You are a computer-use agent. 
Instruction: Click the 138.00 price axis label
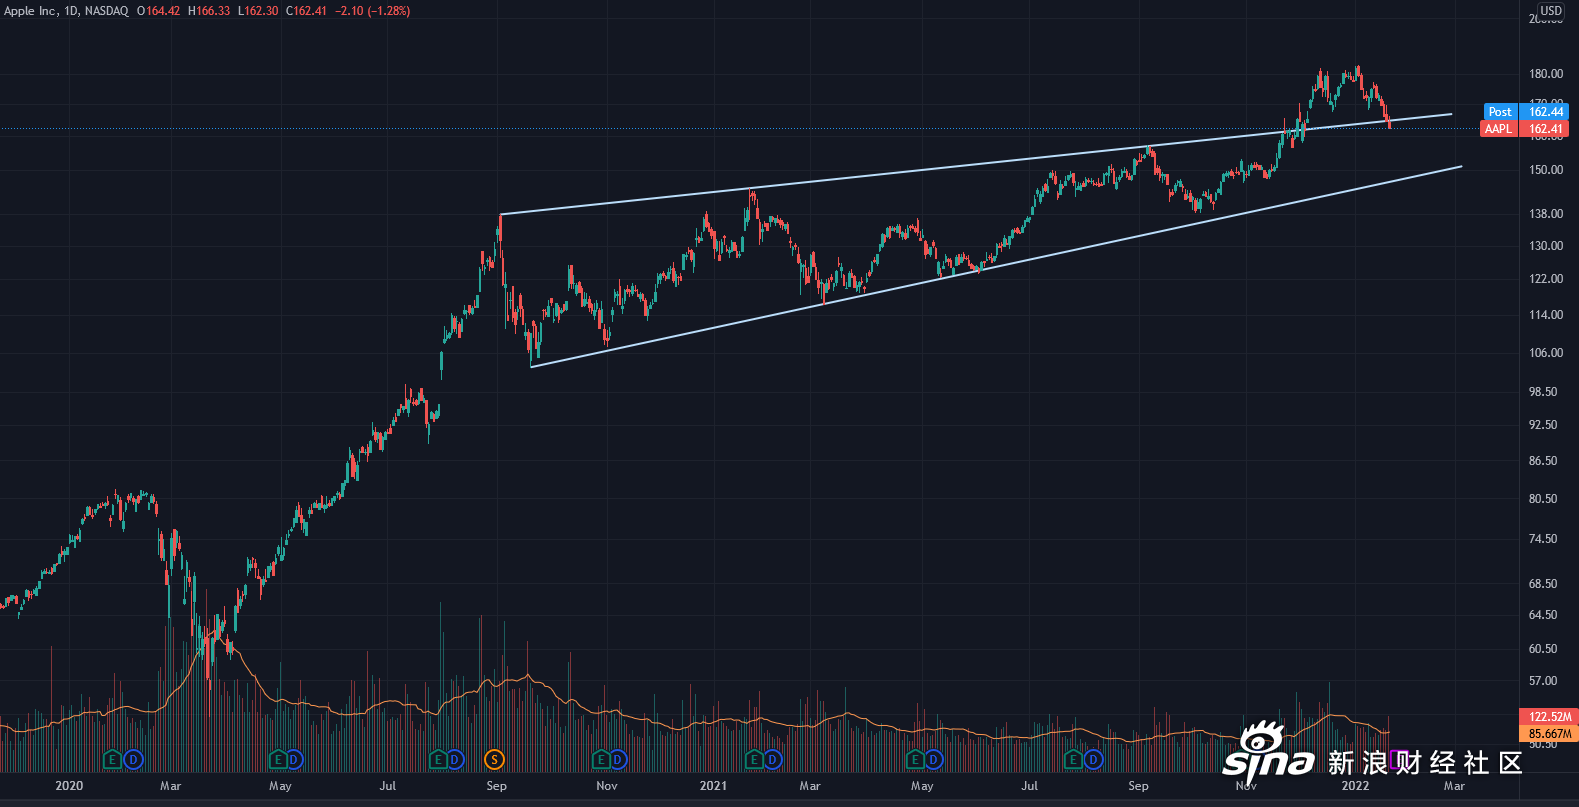(1546, 214)
